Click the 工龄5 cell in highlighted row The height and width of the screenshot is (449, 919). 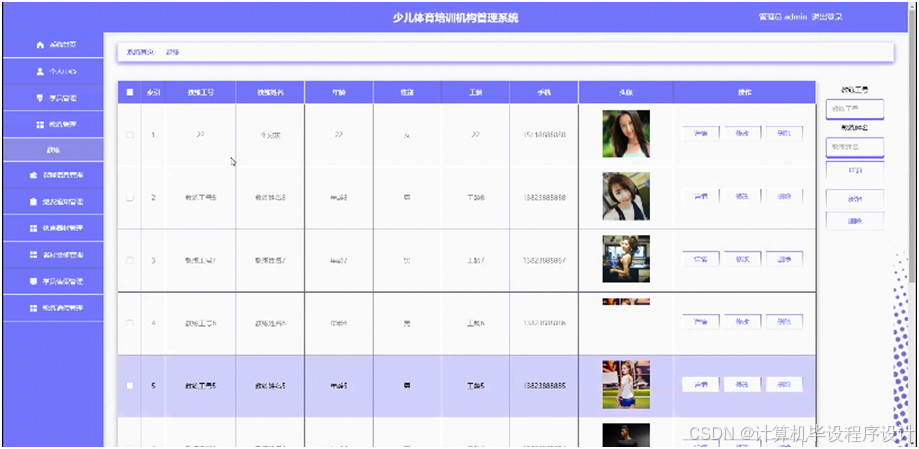(475, 386)
